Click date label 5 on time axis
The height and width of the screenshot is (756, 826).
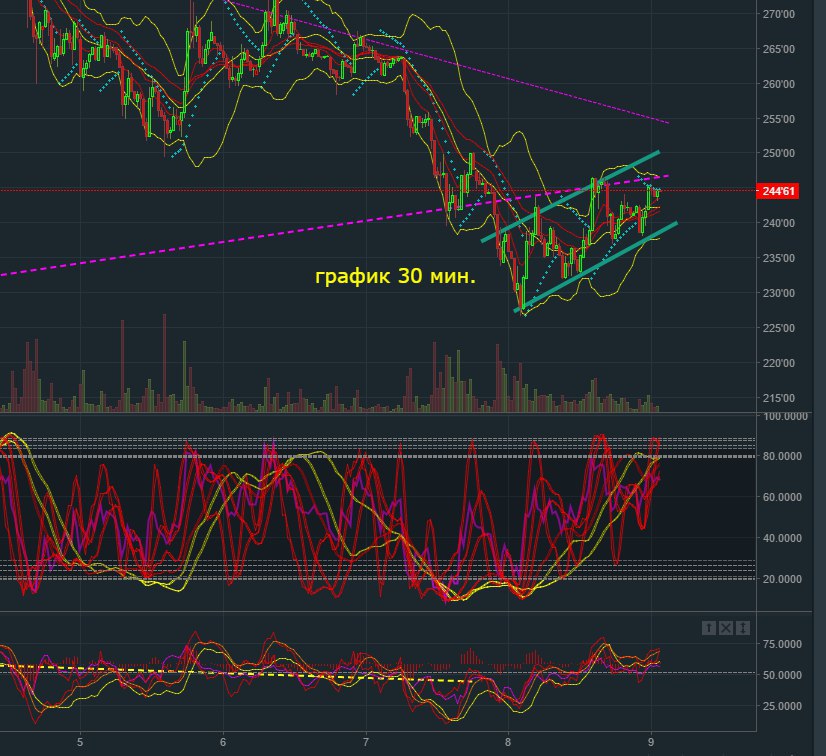80,742
